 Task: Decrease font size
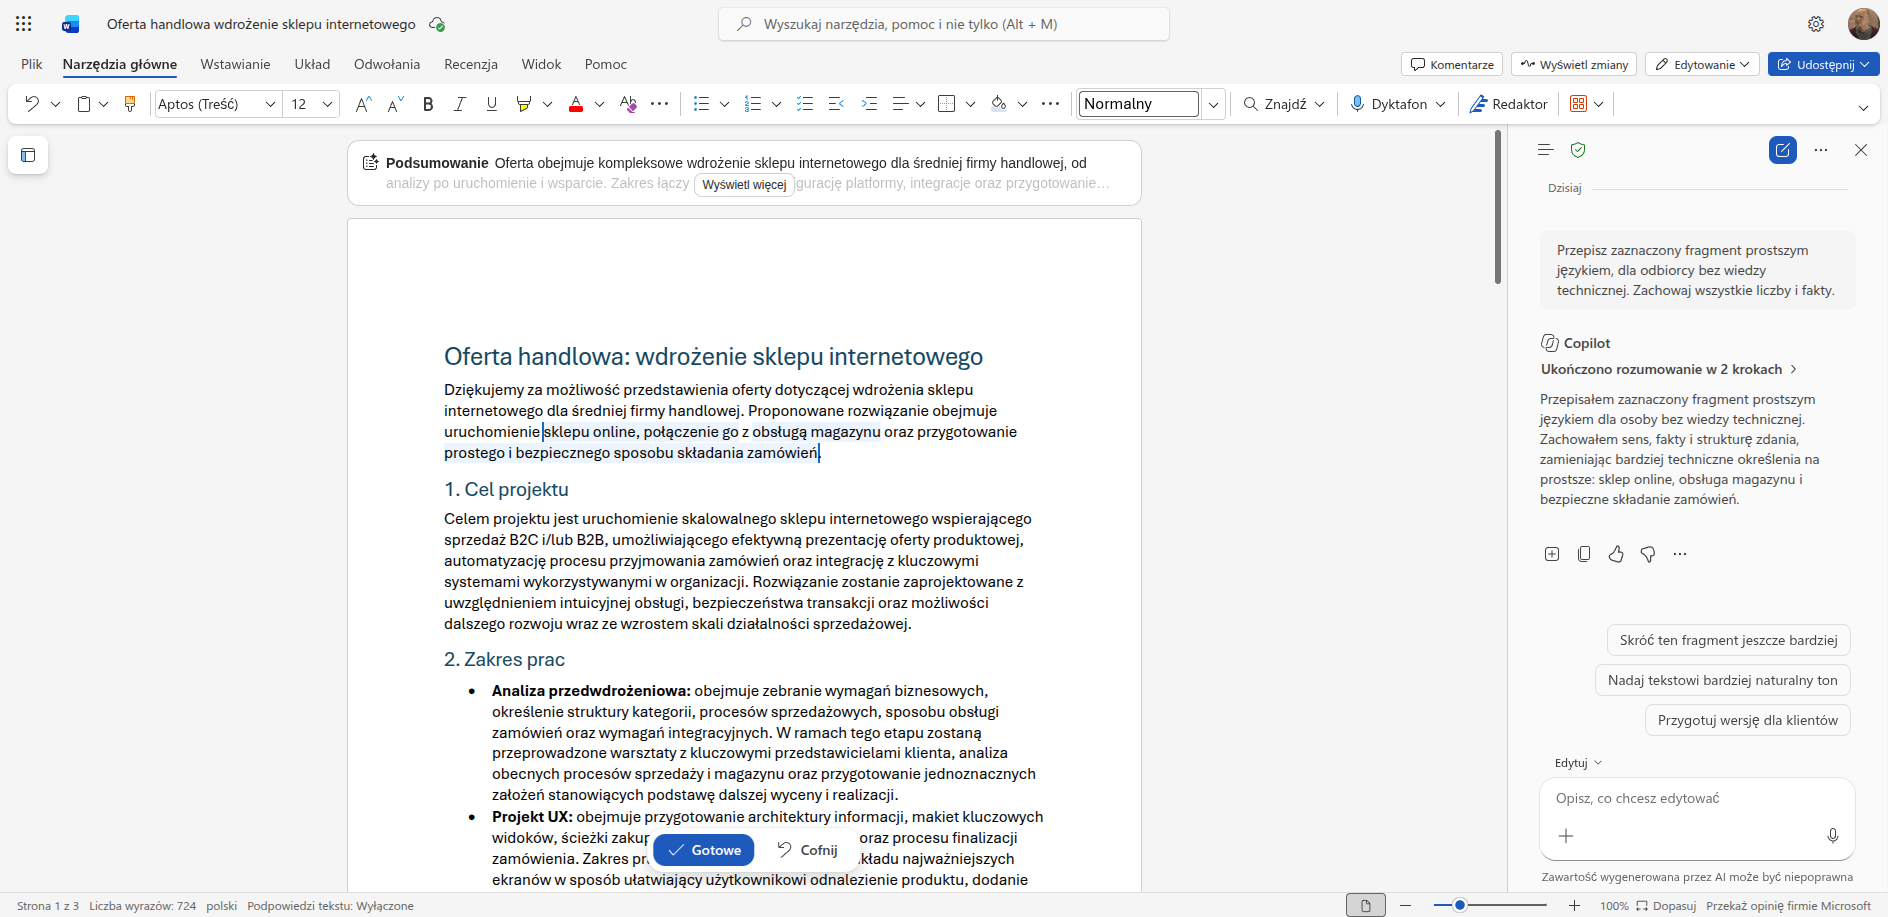(396, 104)
